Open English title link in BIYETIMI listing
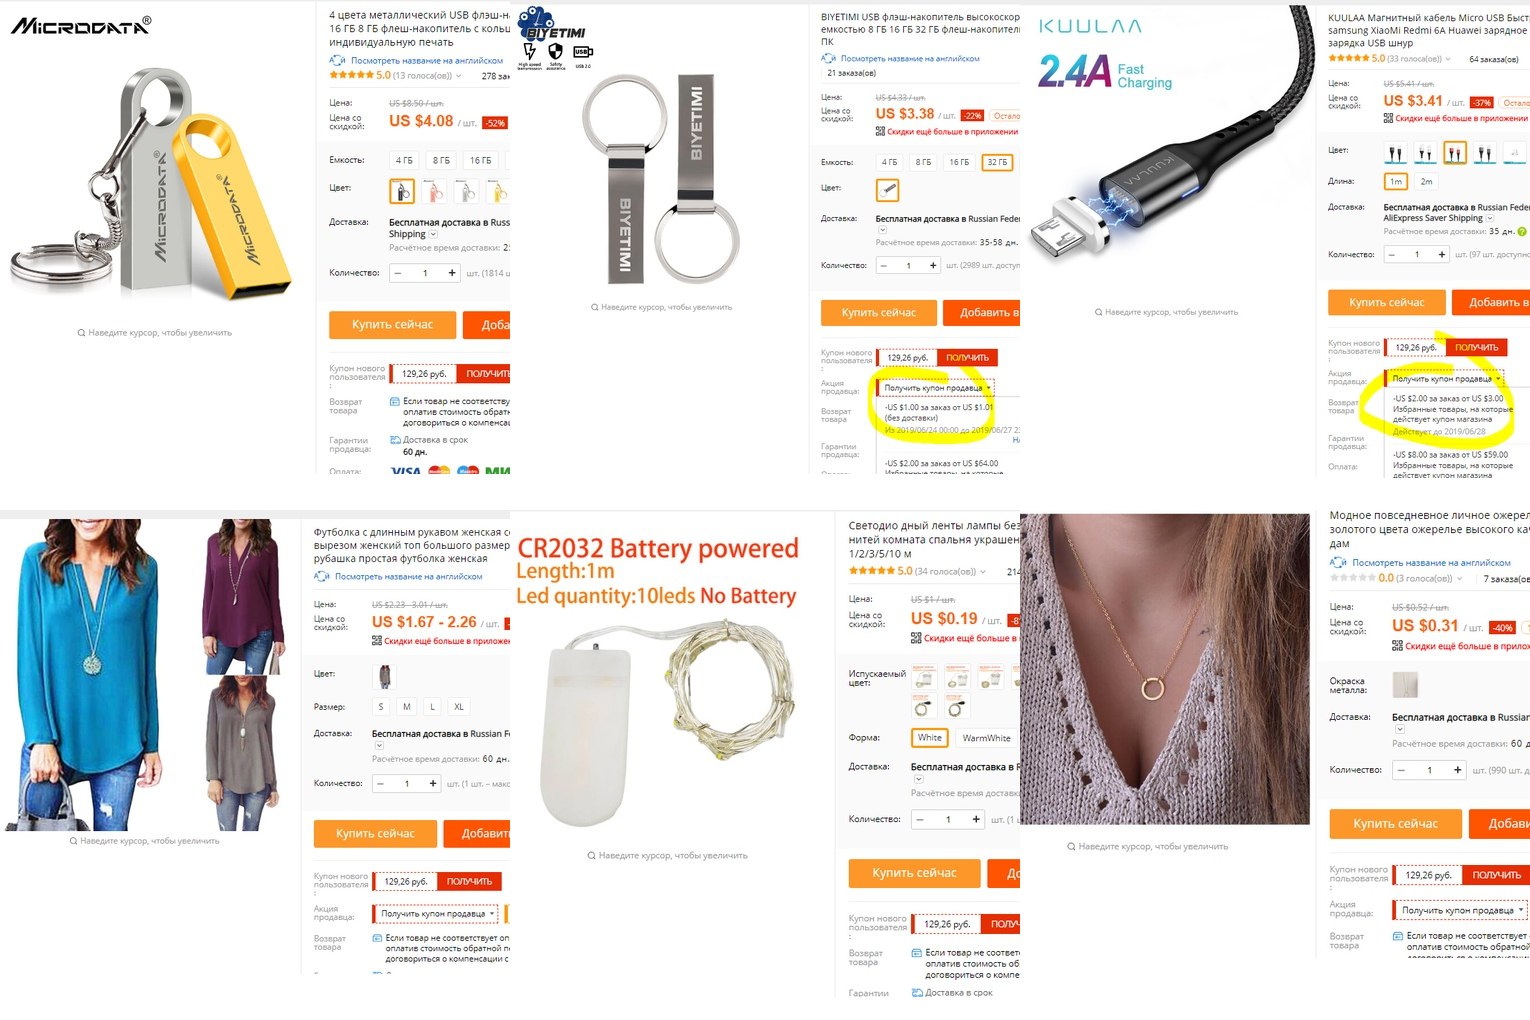 click(910, 59)
